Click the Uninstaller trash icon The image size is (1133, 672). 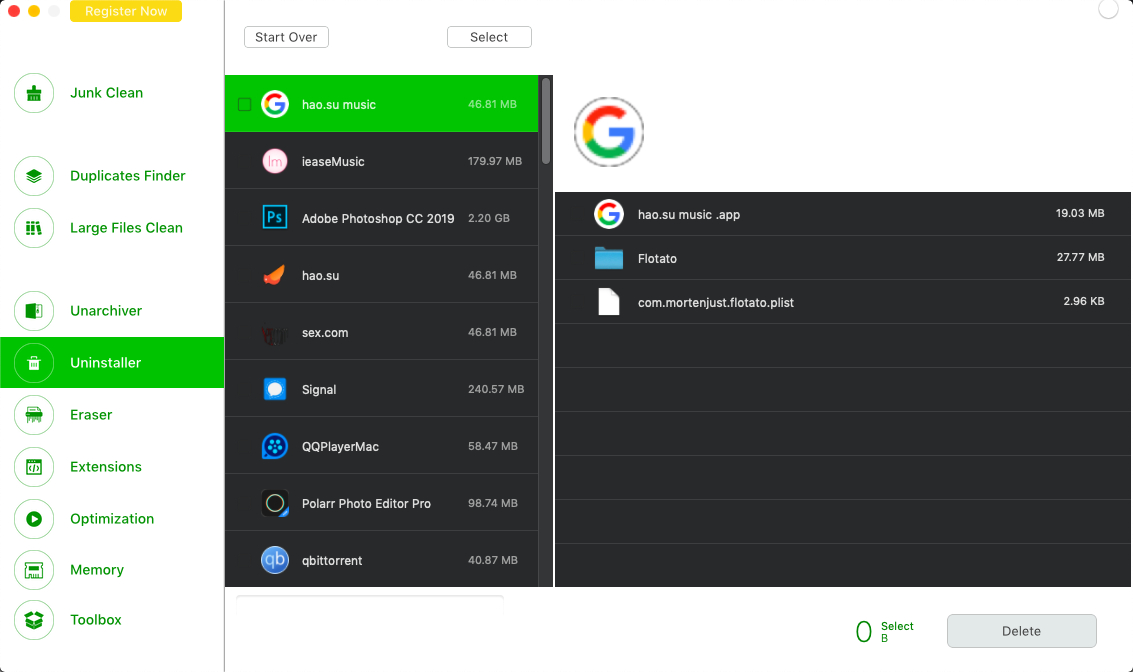pyautogui.click(x=34, y=363)
